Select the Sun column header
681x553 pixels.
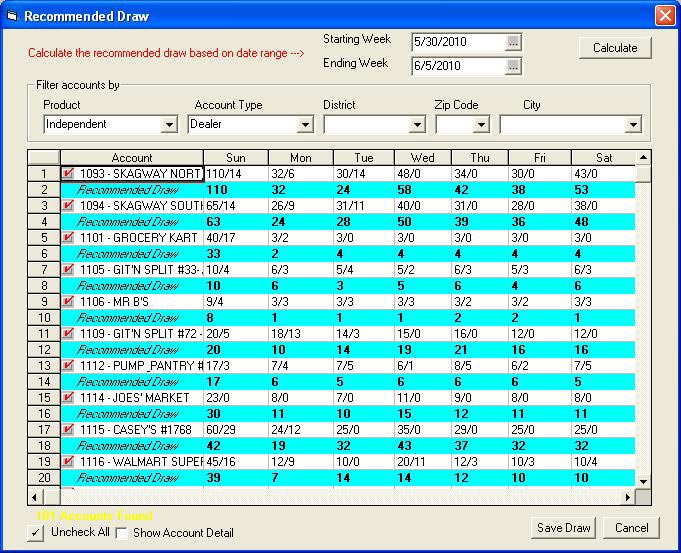tap(236, 158)
